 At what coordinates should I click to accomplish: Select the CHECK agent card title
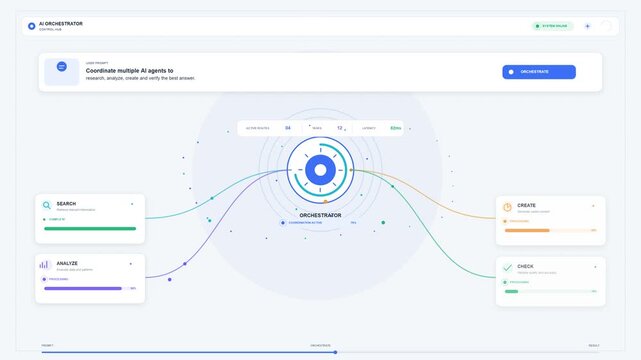pyautogui.click(x=525, y=266)
